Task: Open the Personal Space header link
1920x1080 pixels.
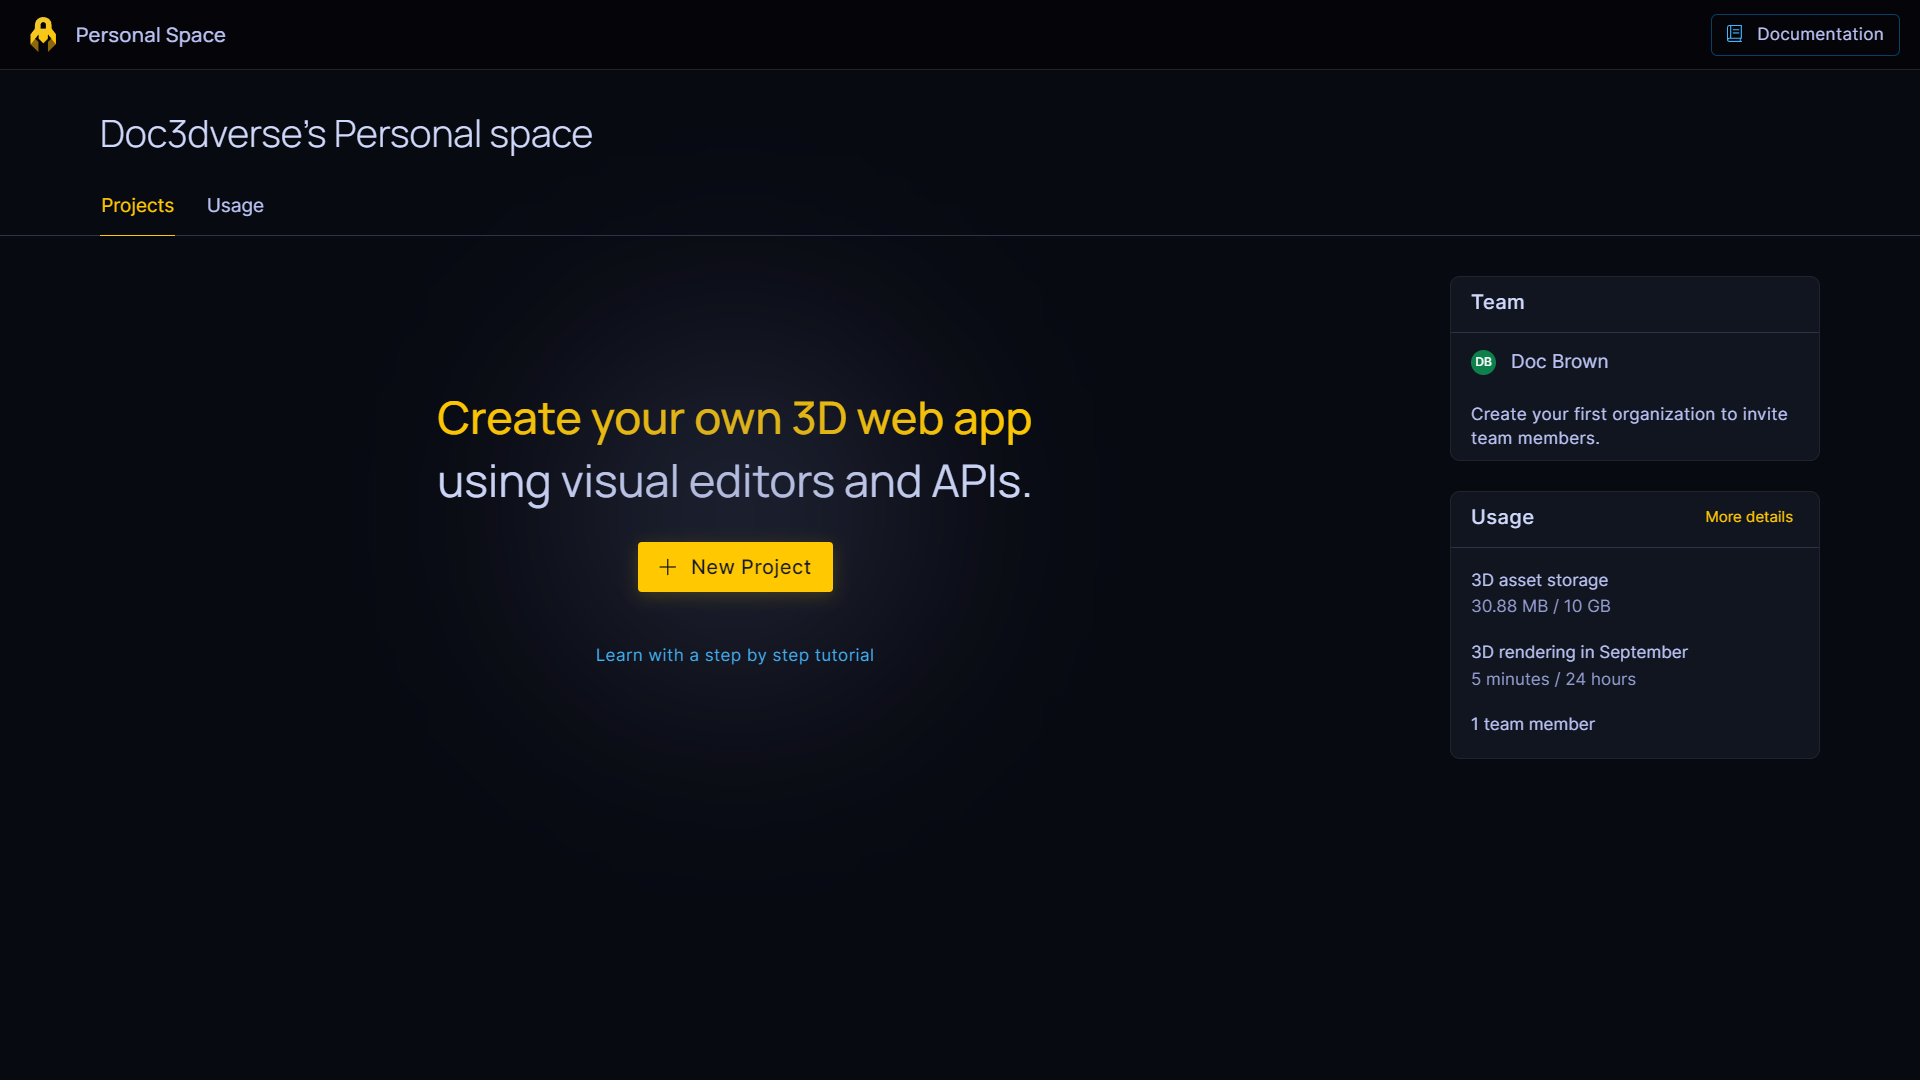Action: 150,35
